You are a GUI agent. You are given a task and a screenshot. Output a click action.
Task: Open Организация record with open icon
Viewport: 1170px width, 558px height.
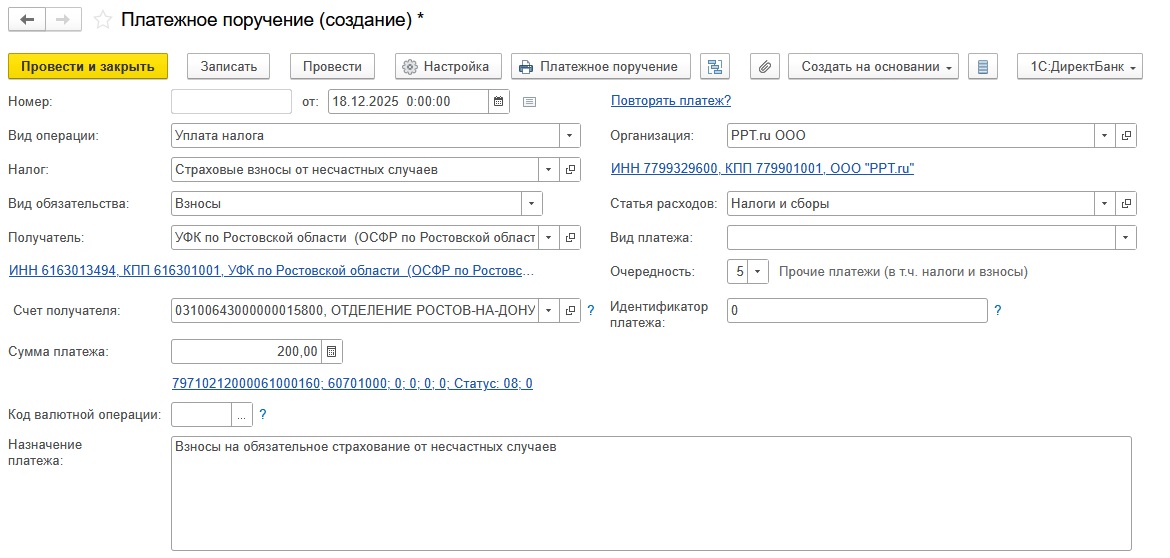[x=1126, y=136]
